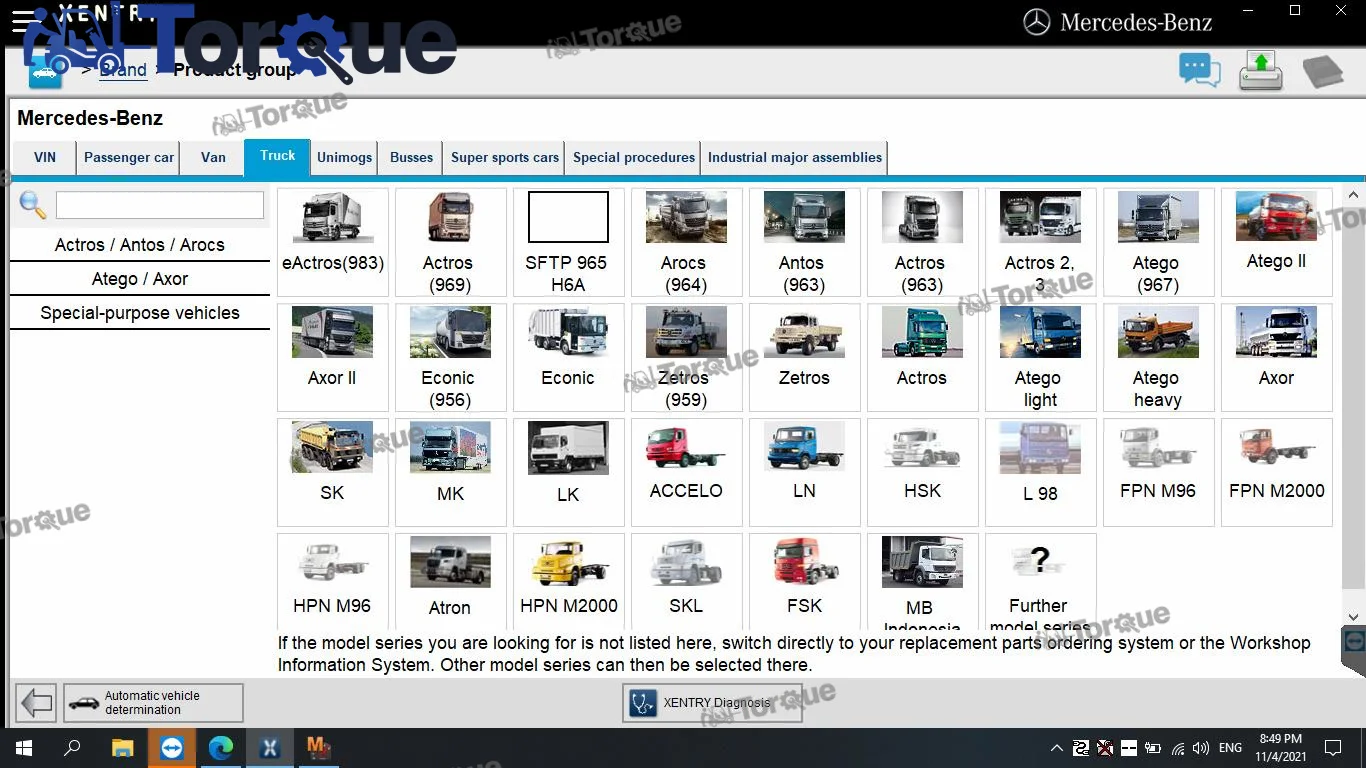Open the notification center icon
Screen dimensions: 1366x768
click(1332, 747)
